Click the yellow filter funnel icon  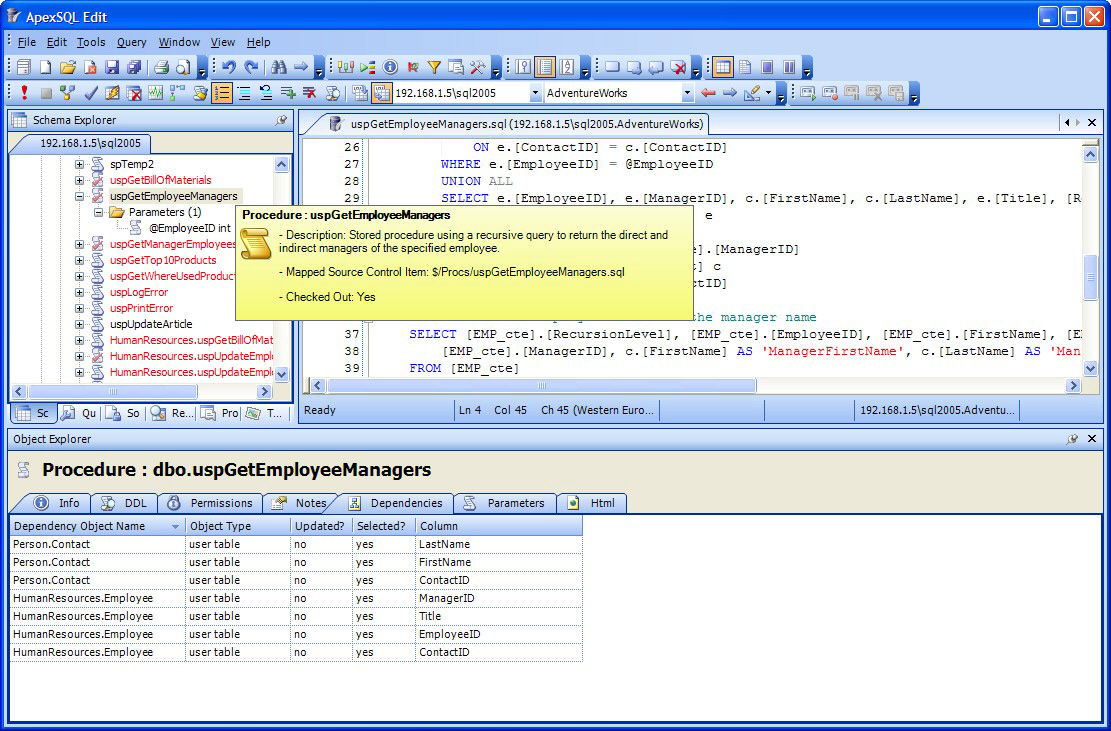click(434, 67)
